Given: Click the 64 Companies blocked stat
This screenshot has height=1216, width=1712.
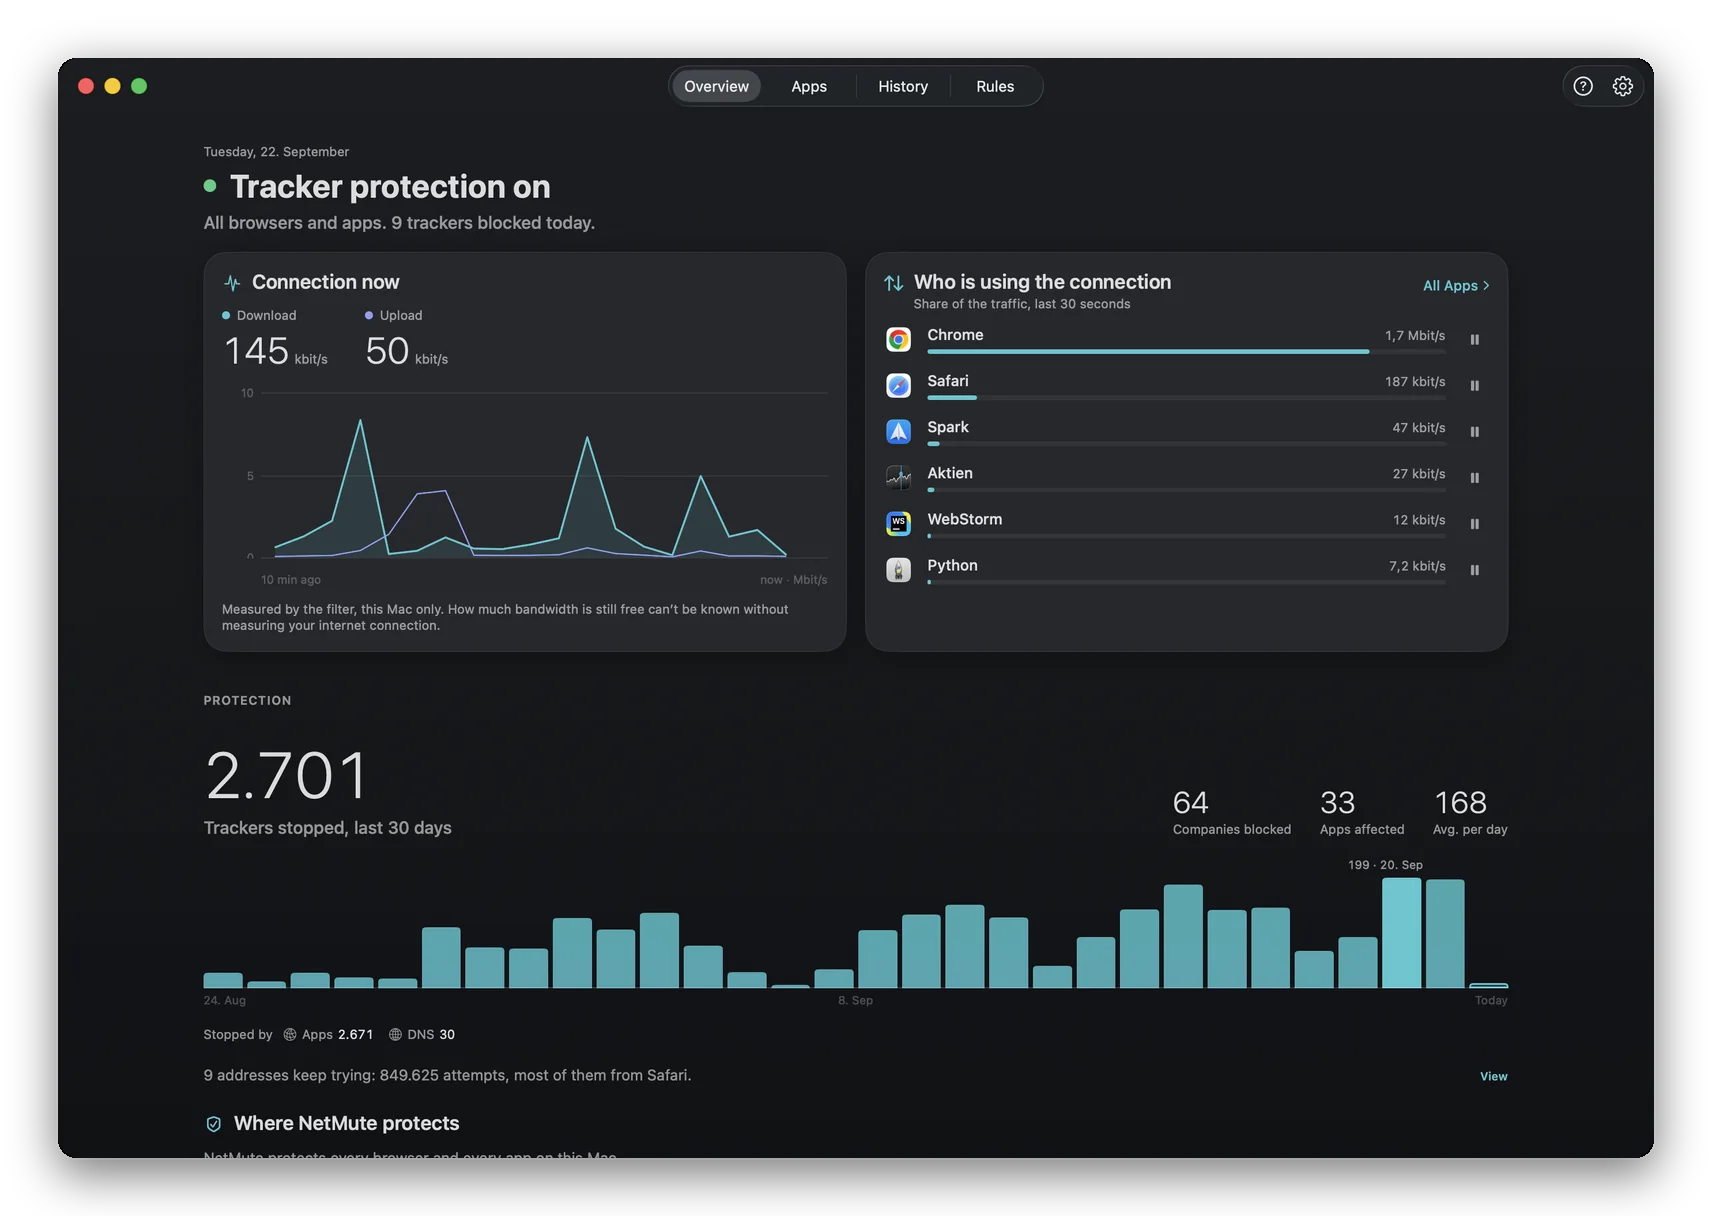Looking at the screenshot, I should (1231, 812).
